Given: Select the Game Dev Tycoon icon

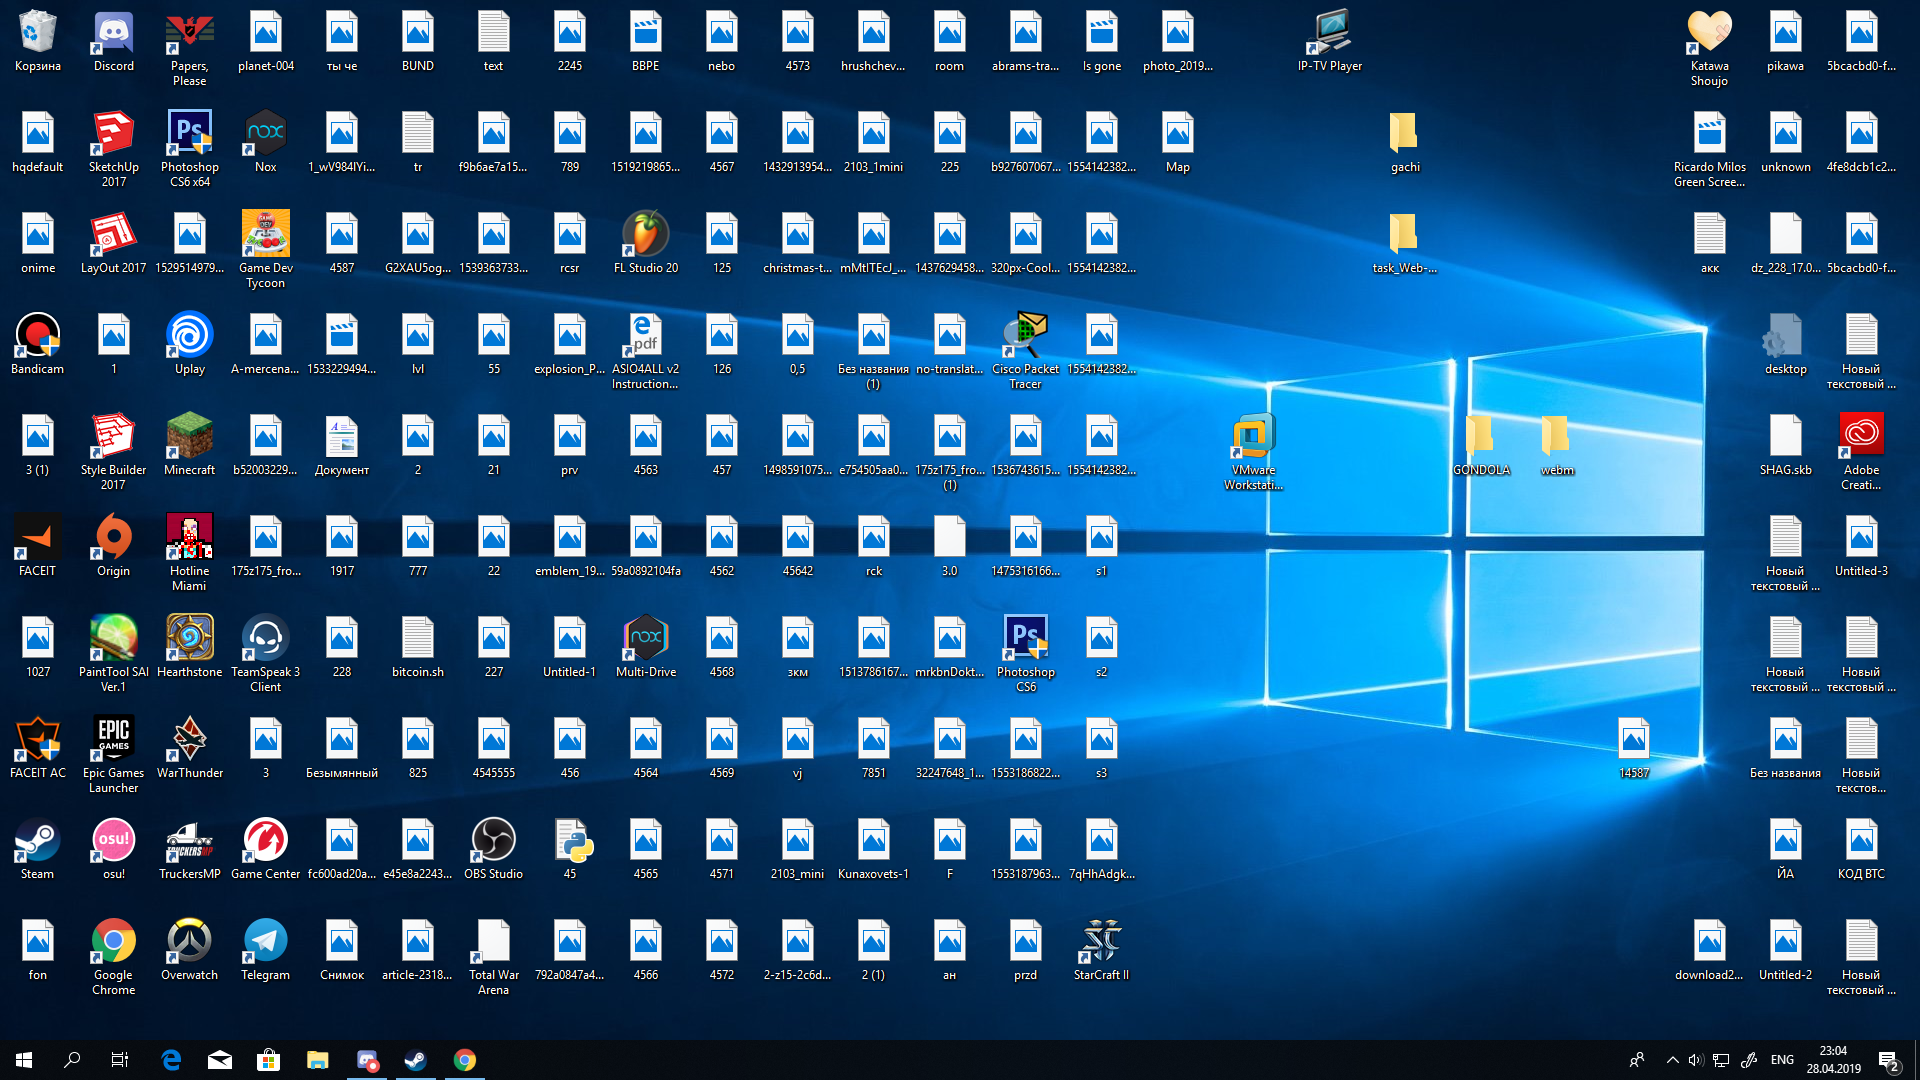Looking at the screenshot, I should coord(266,251).
